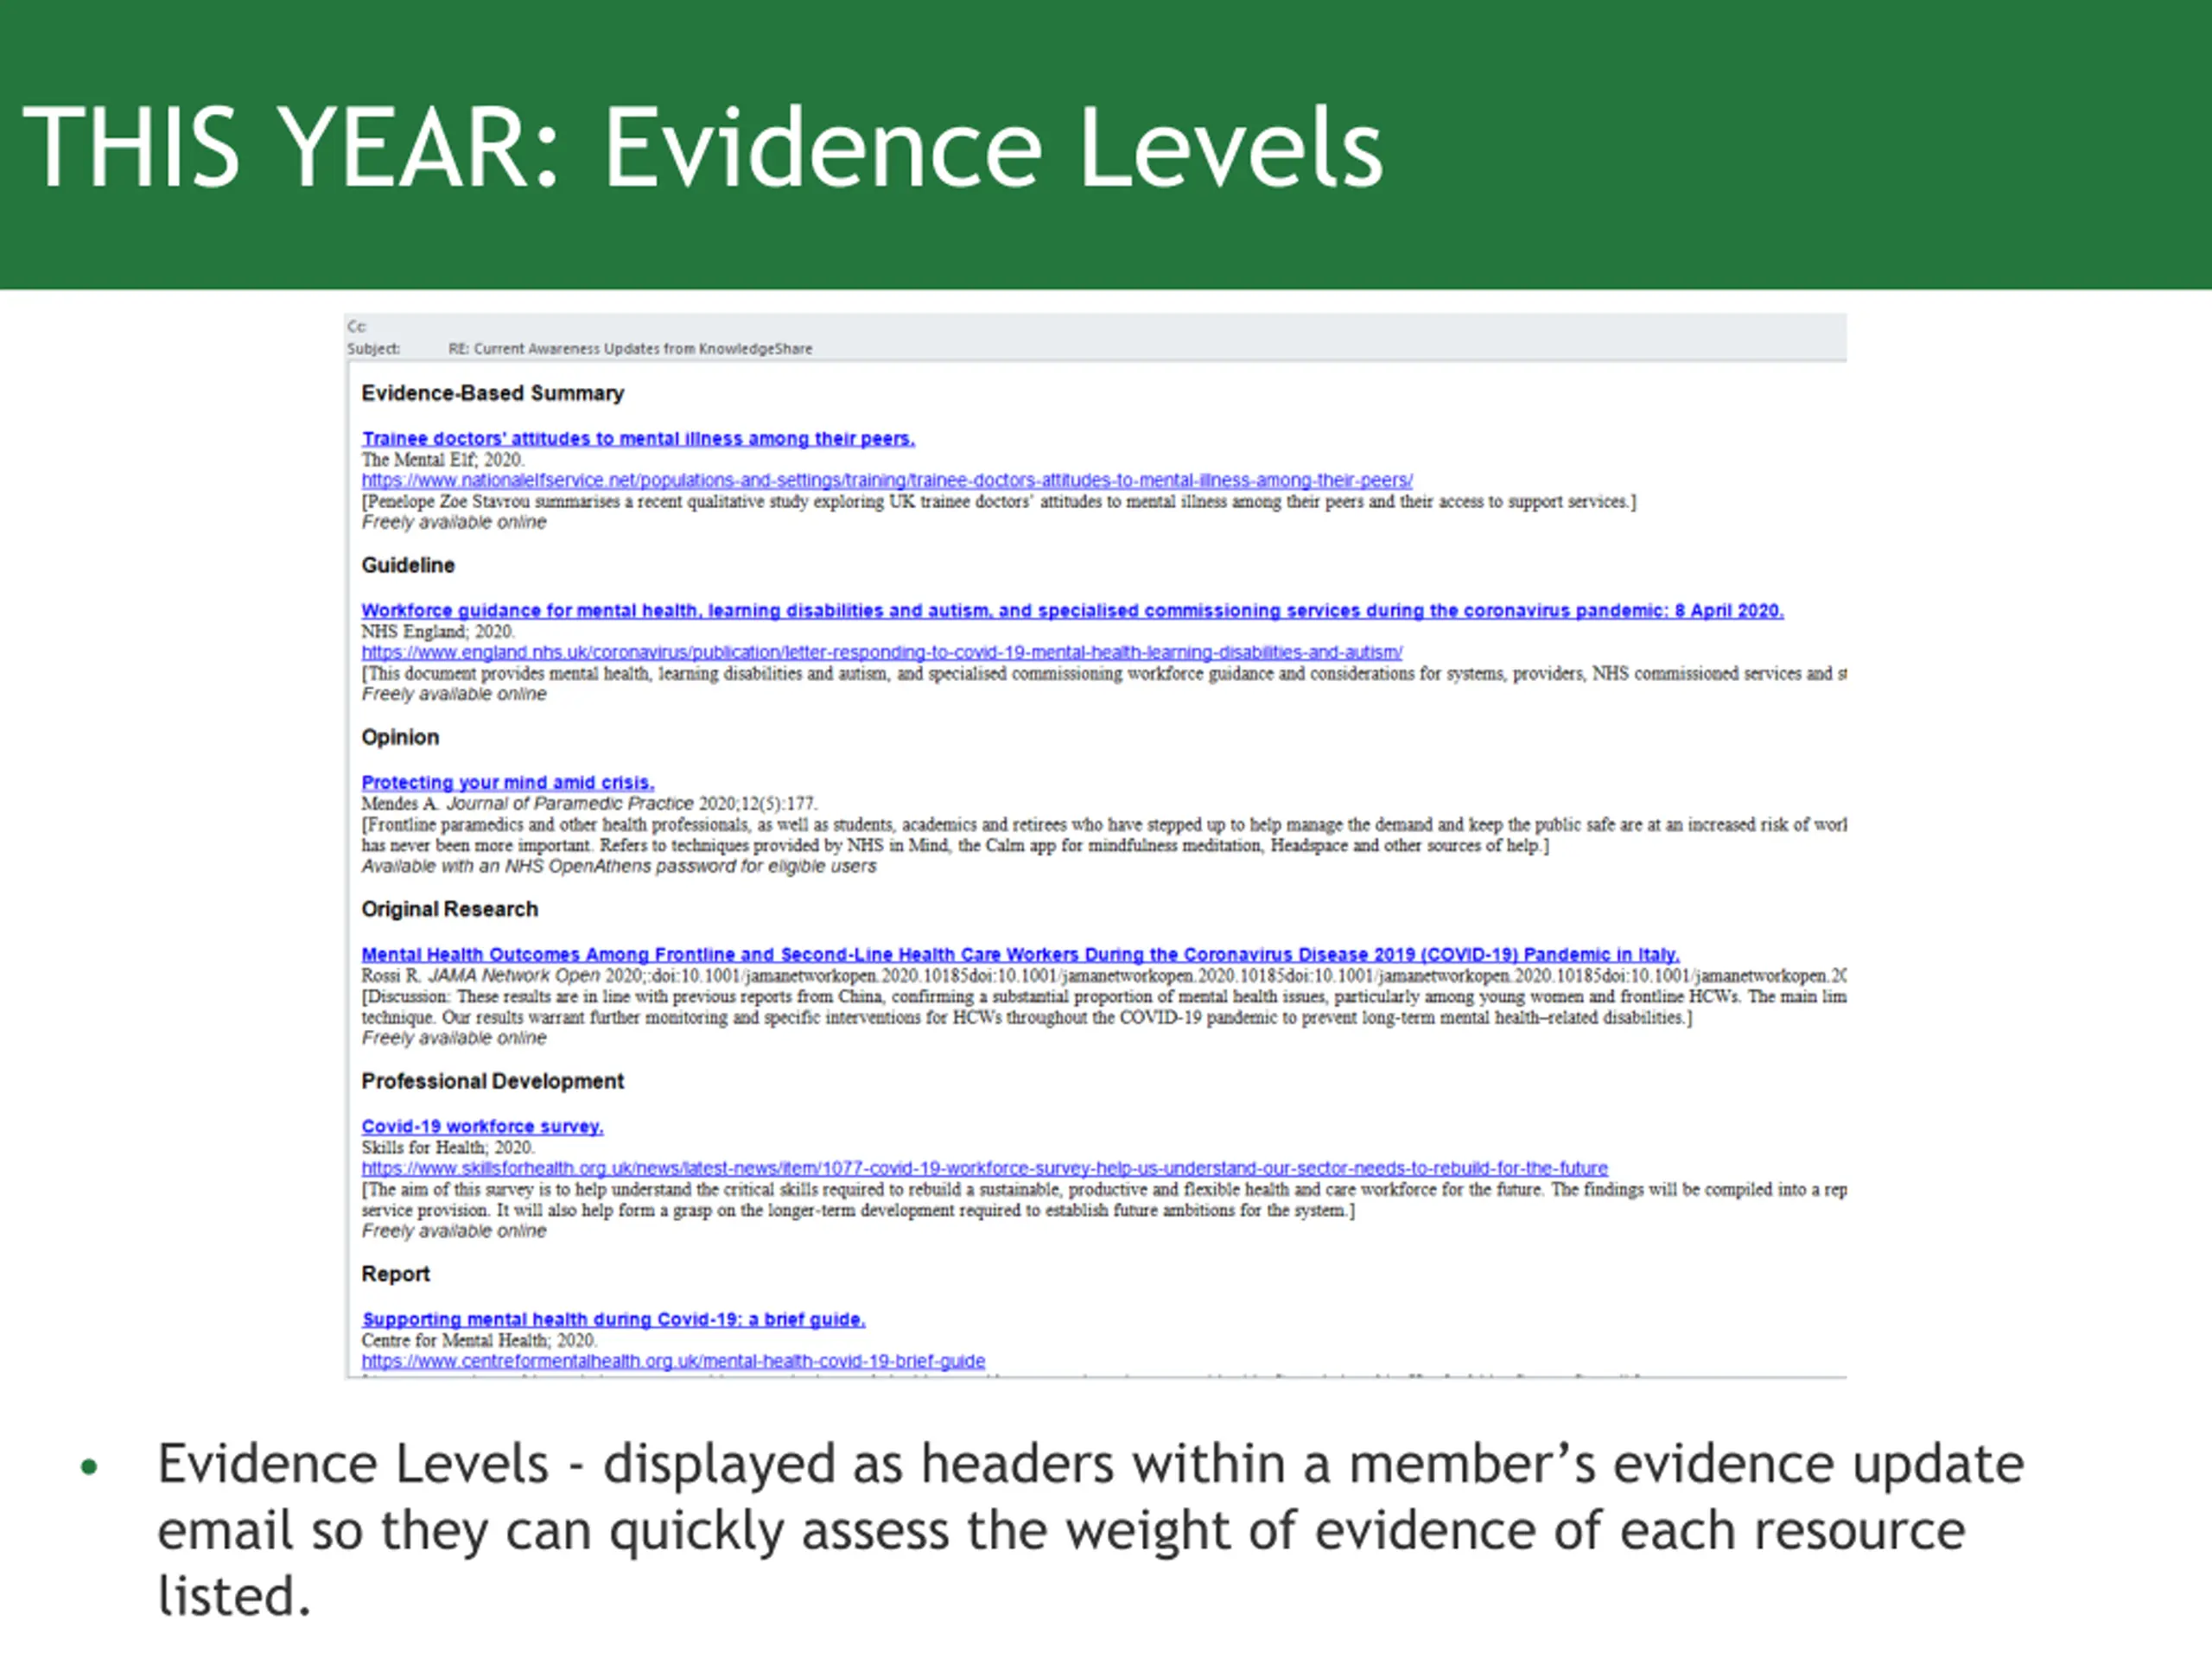The height and width of the screenshot is (1659, 2212).
Task: Click the Guideline section heading
Action: [x=408, y=565]
